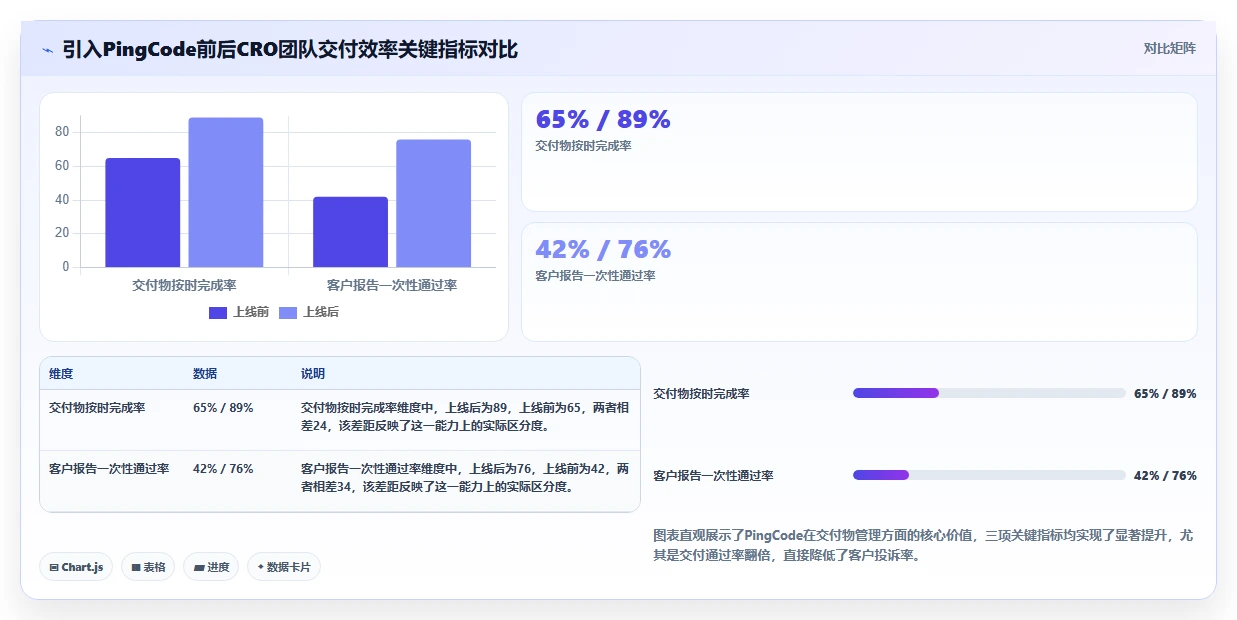Click table cell 交付物按时完成率 in 维度 column
Screen dimensions: 1237x620
click(x=97, y=408)
